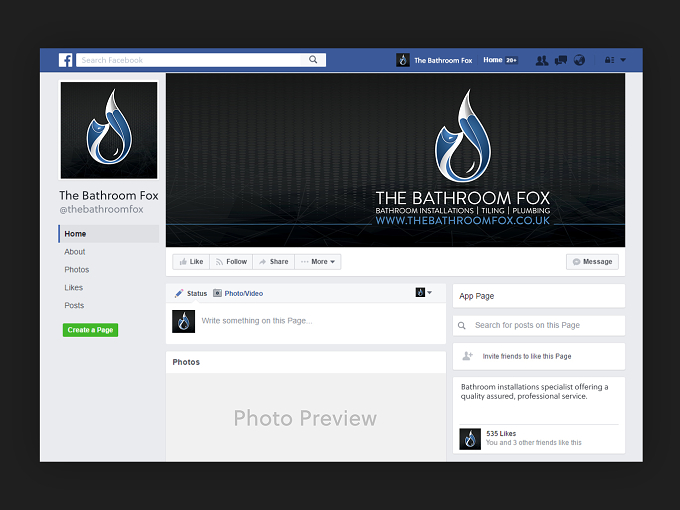Click the Share button

tap(274, 262)
